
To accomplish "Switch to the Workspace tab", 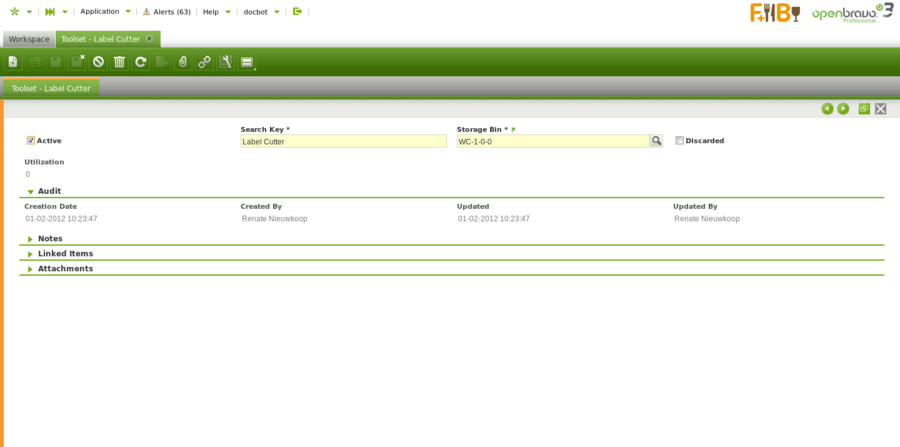I will pos(29,39).
